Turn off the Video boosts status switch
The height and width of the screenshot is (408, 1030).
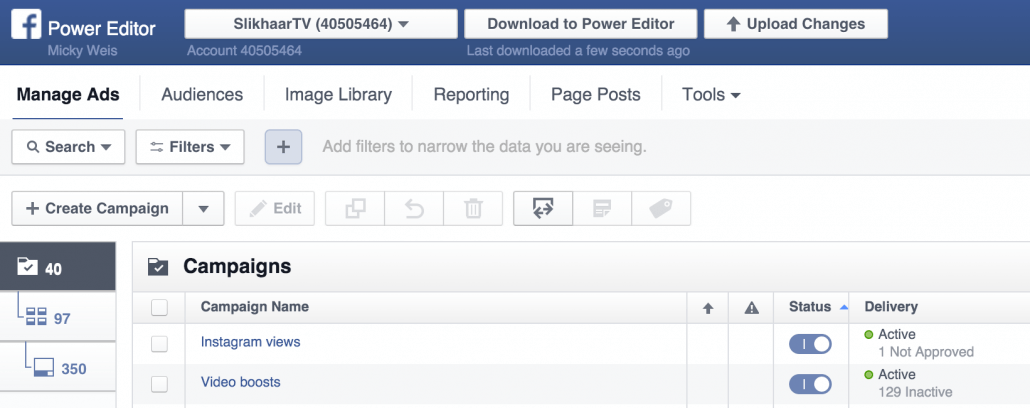tap(810, 384)
